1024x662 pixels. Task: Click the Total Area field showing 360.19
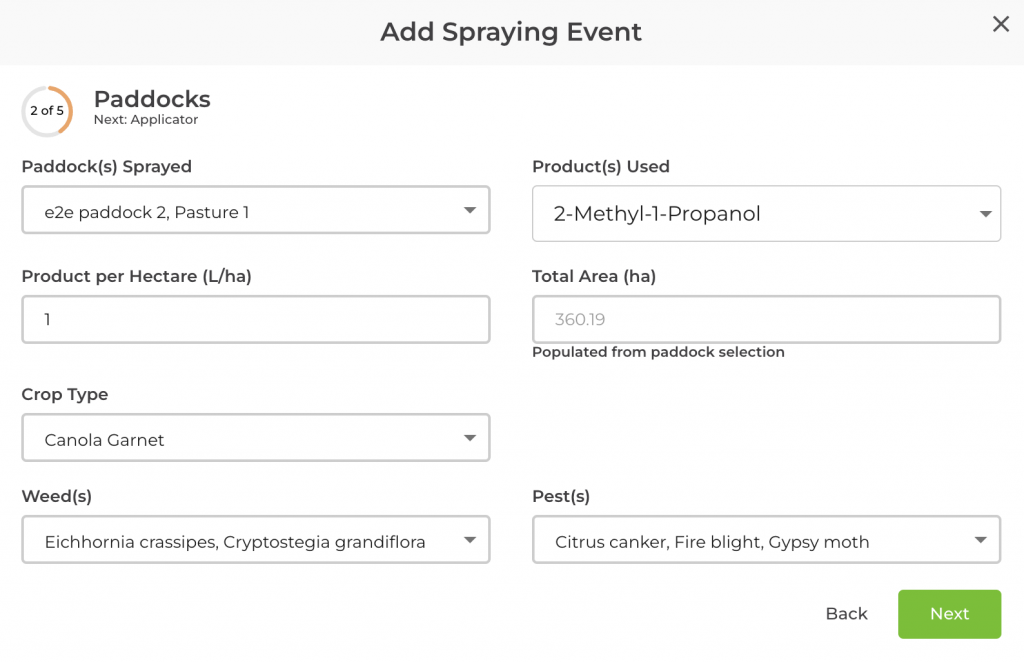point(765,320)
